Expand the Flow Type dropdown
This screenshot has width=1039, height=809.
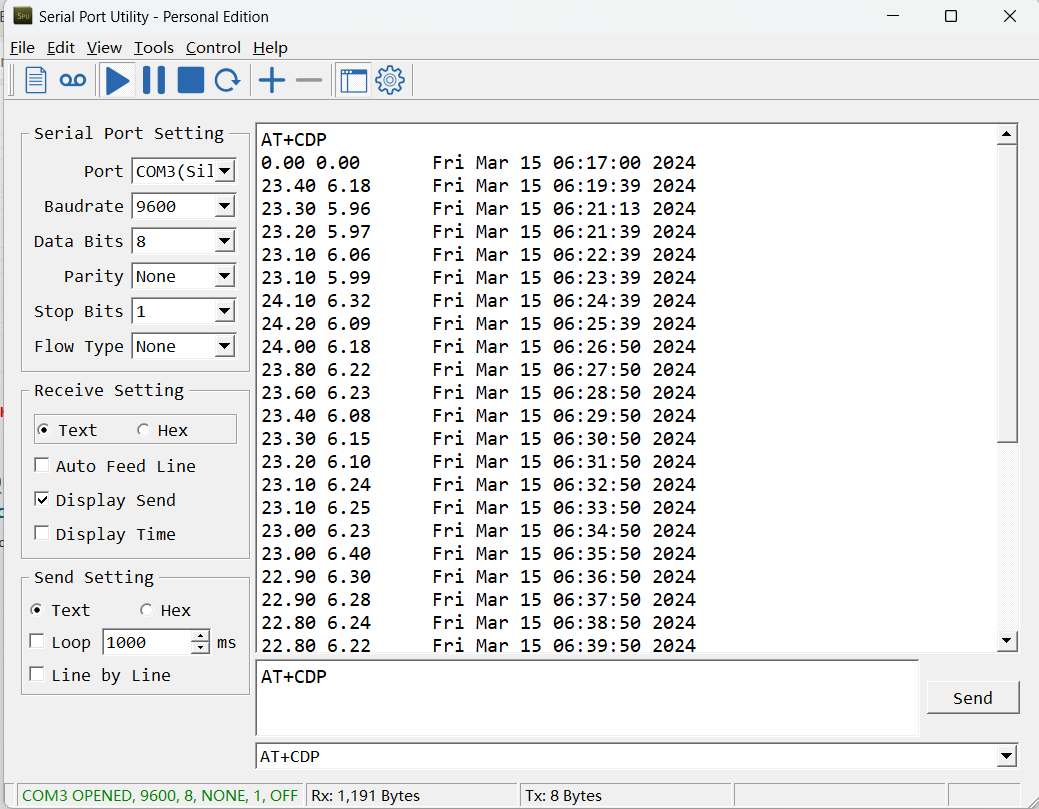[225, 347]
